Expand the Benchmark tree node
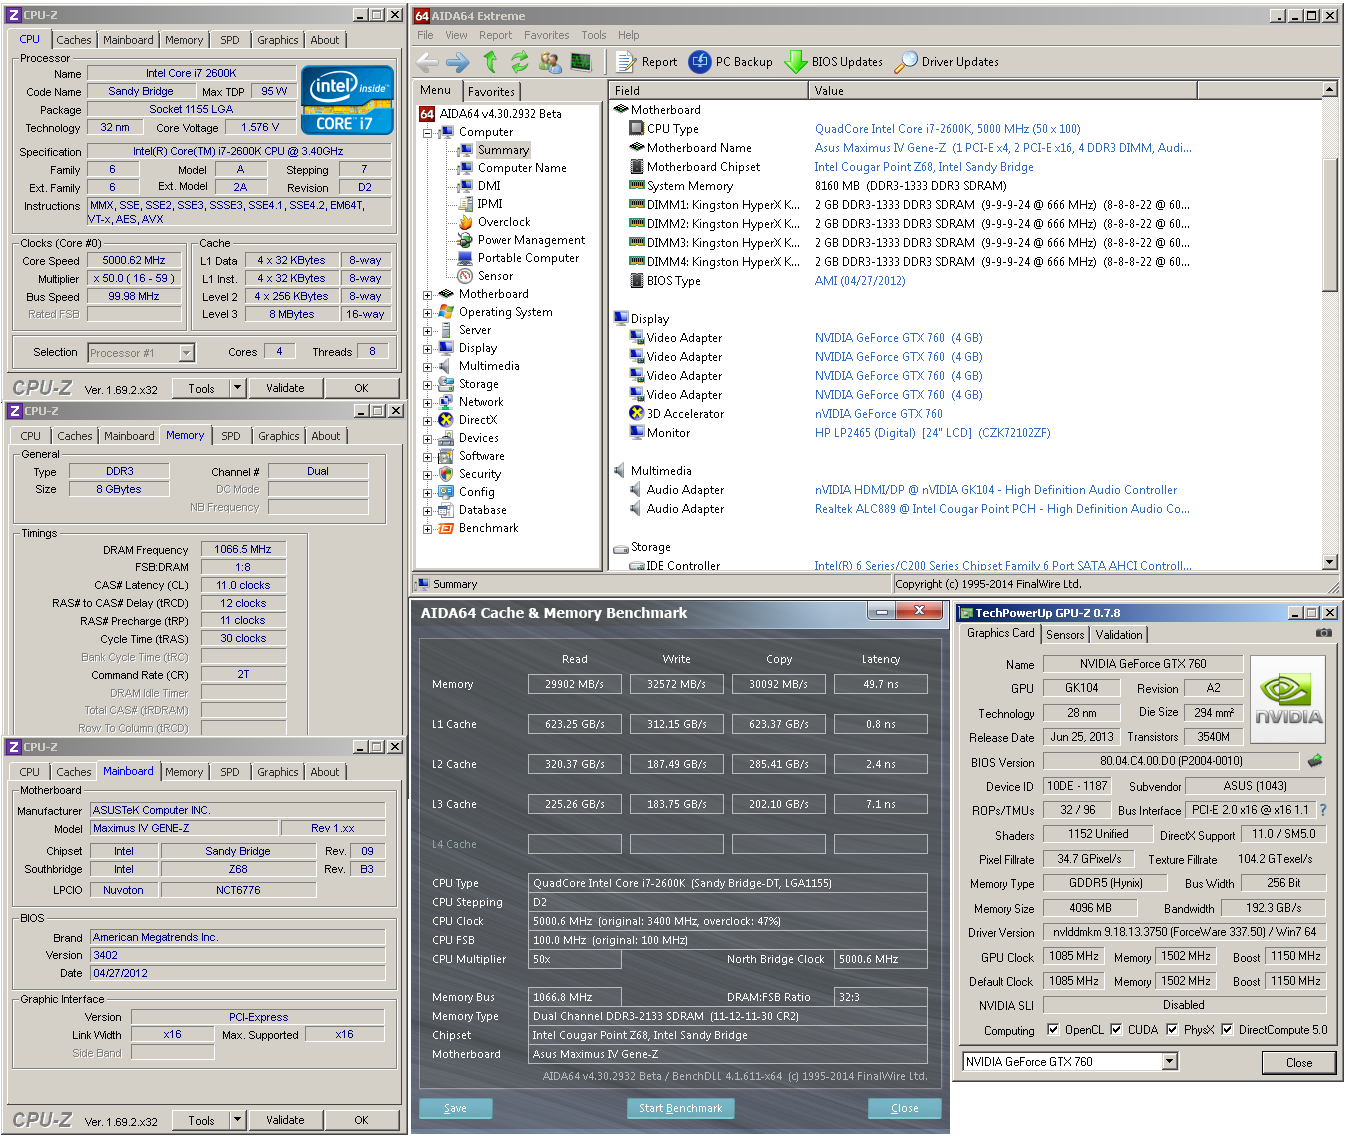 [428, 529]
